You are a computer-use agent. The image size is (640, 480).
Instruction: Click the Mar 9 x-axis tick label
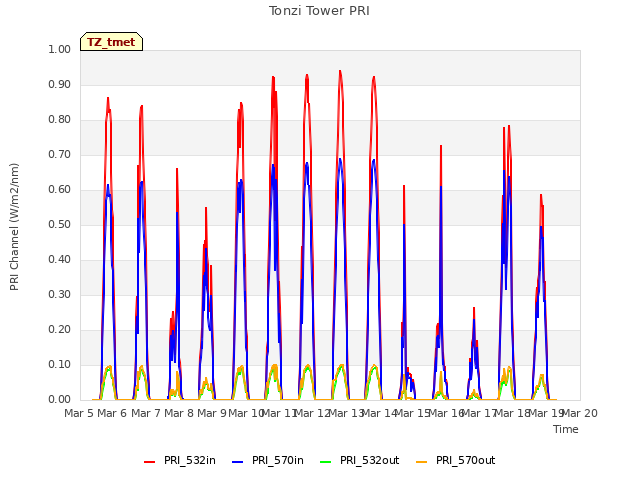pos(212,413)
